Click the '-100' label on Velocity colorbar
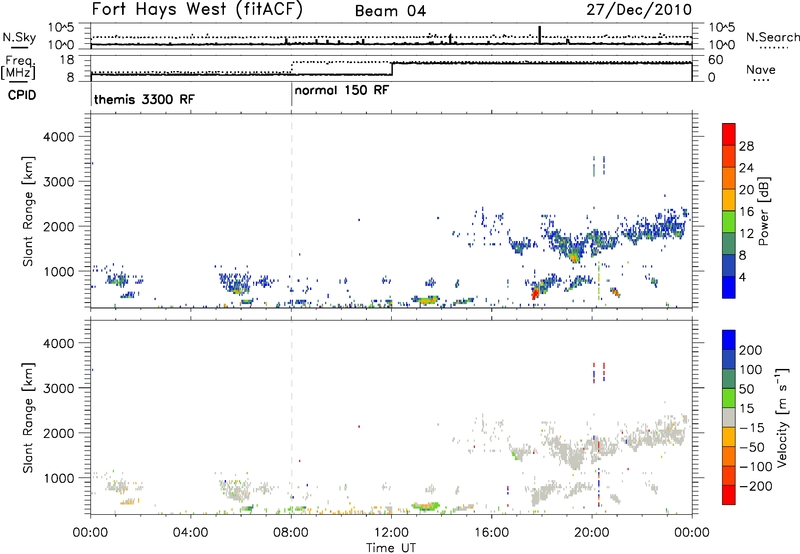This screenshot has width=800, height=554. (756, 467)
